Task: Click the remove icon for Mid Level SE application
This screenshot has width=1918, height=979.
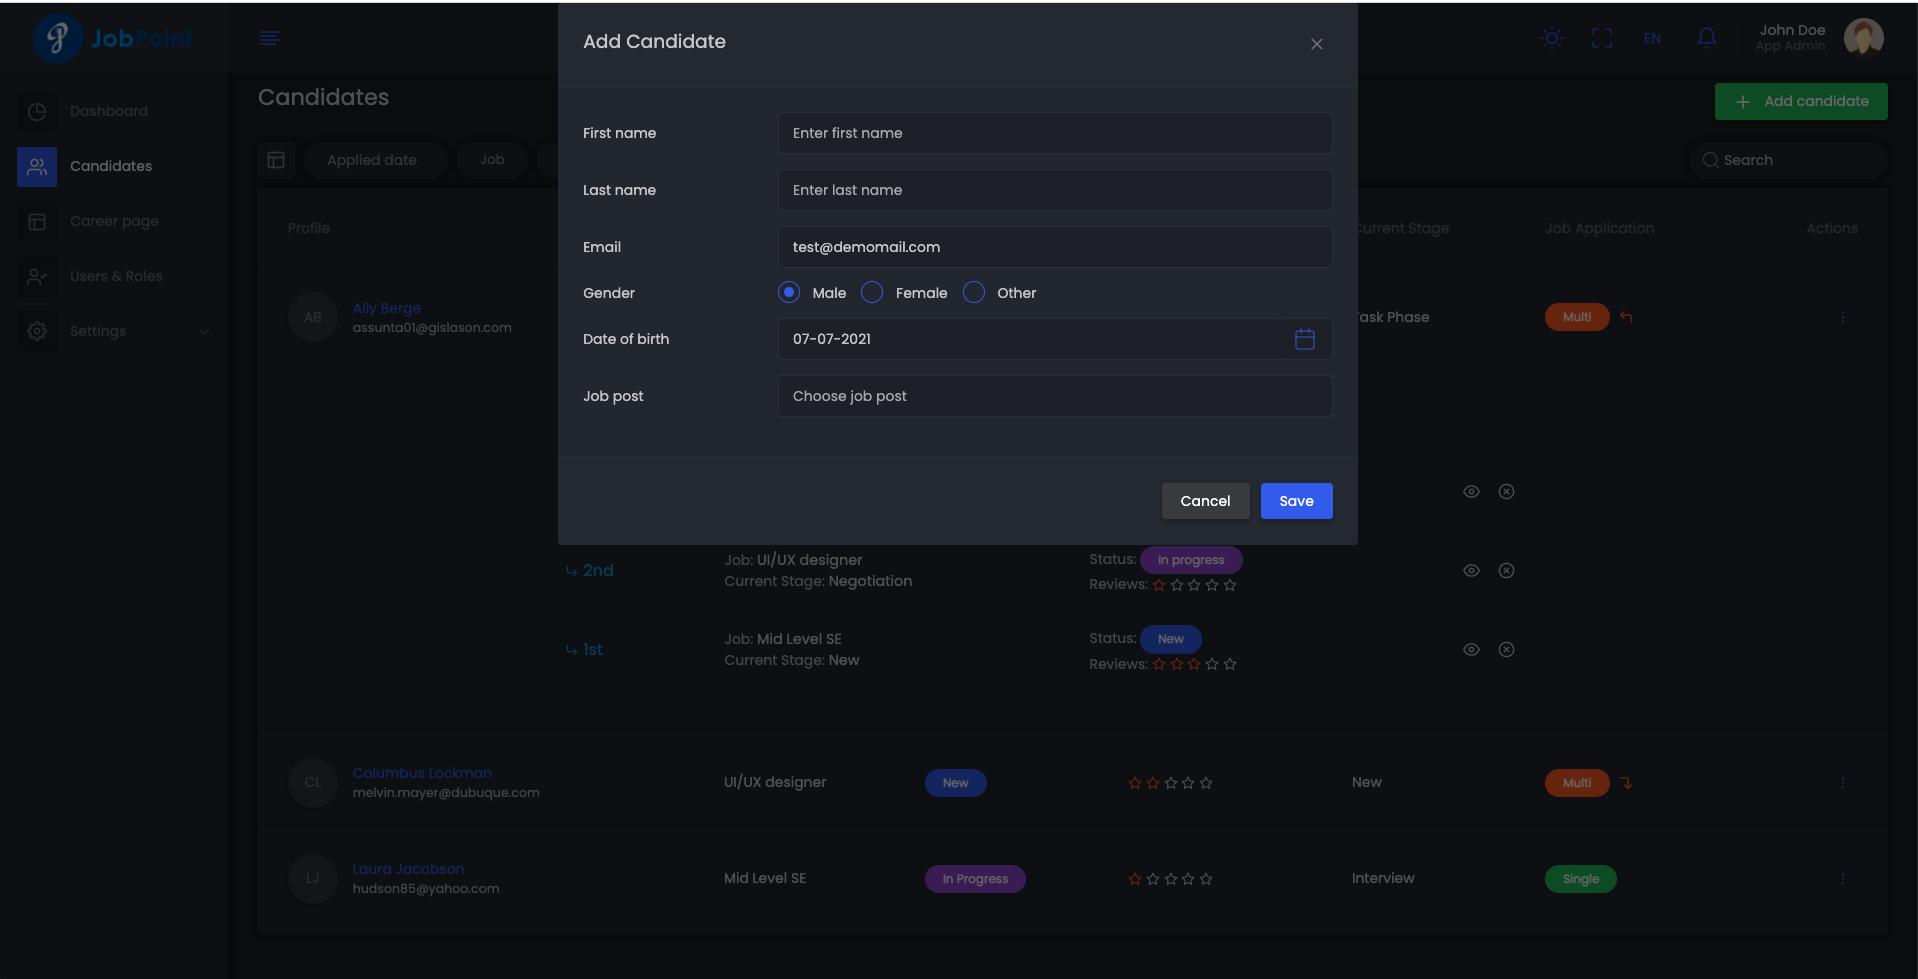Action: [x=1506, y=650]
